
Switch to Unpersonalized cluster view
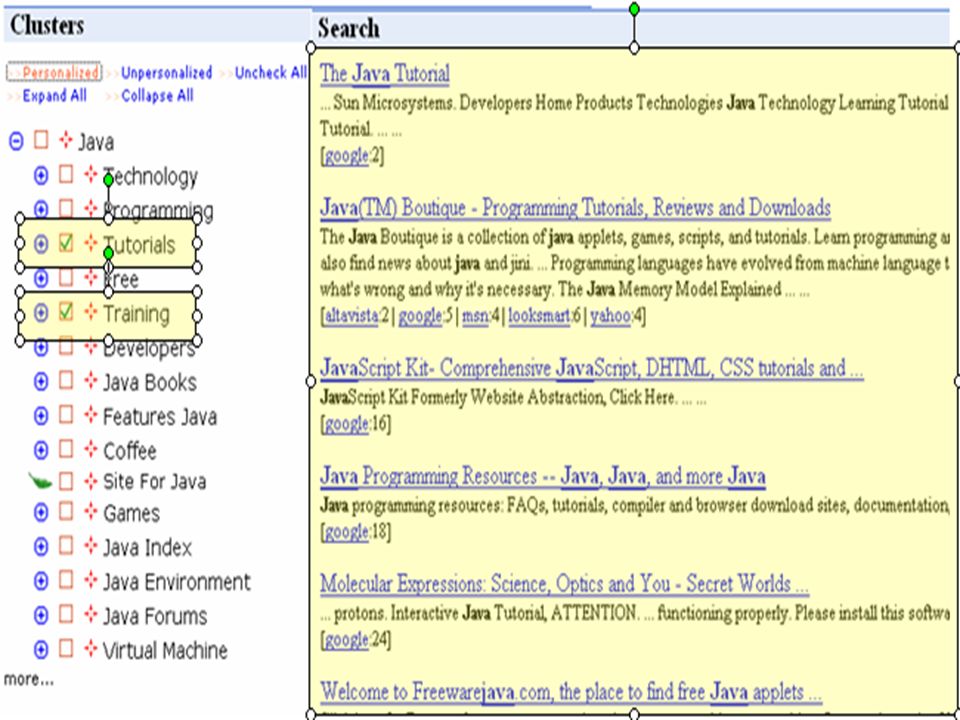(x=167, y=73)
